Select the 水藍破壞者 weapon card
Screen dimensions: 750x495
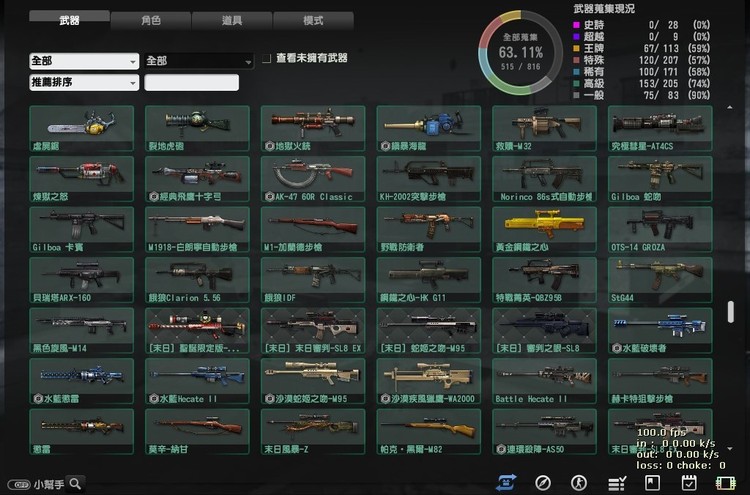coord(661,331)
